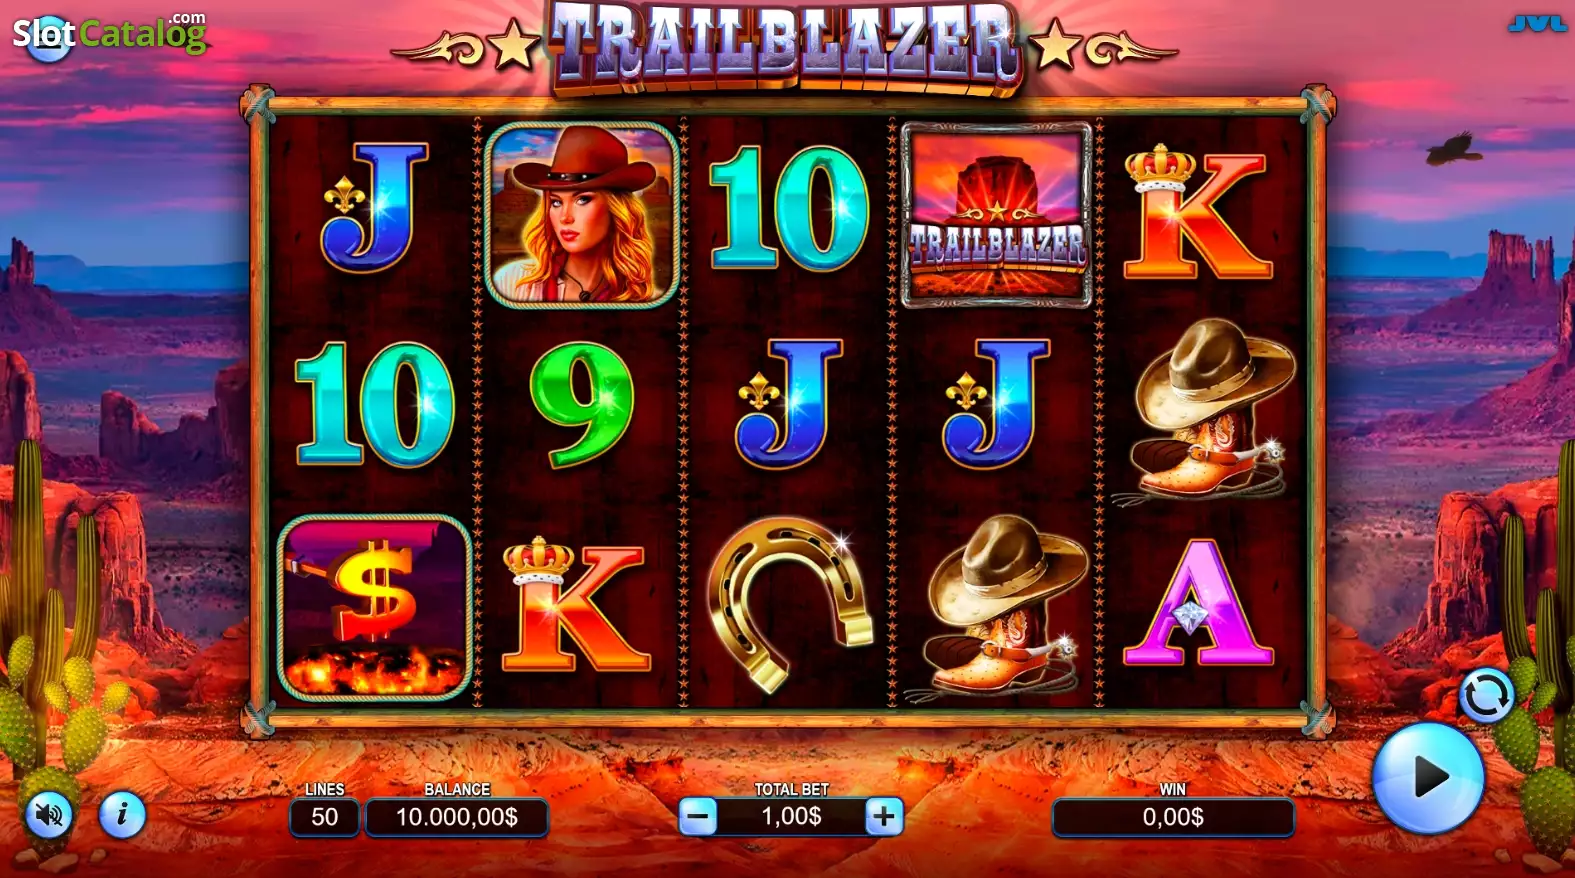Viewport: 1575px width, 878px height.
Task: Click the golden horseshoe symbol
Action: click(x=789, y=604)
